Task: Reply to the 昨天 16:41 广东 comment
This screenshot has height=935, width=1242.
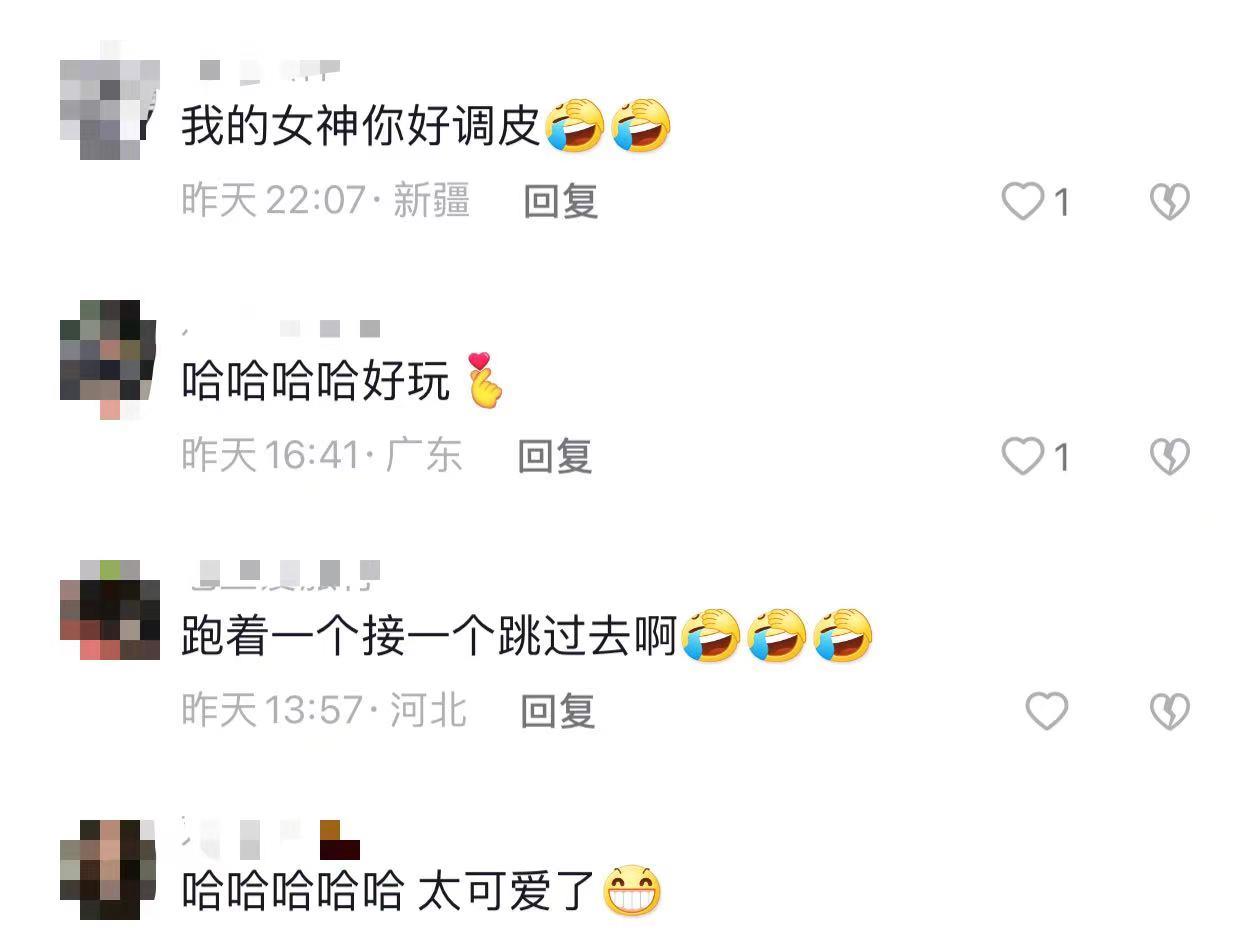Action: [555, 457]
